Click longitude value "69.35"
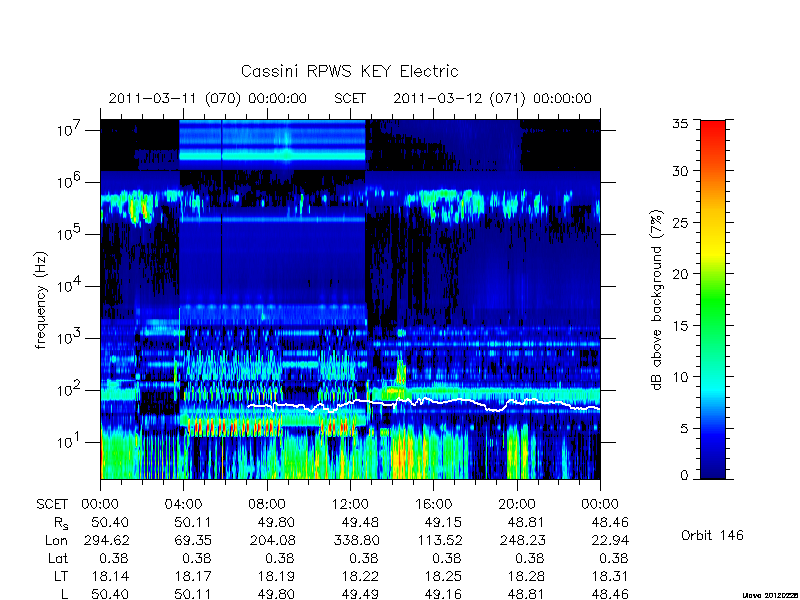 (x=193, y=540)
